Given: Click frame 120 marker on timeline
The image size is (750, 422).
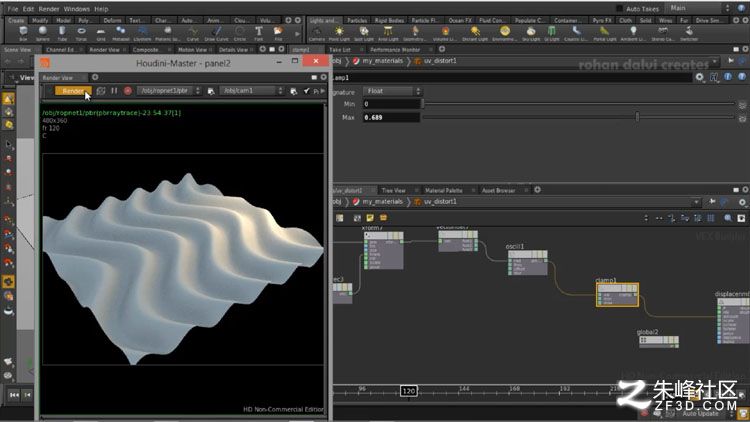Looking at the screenshot, I should [x=408, y=391].
